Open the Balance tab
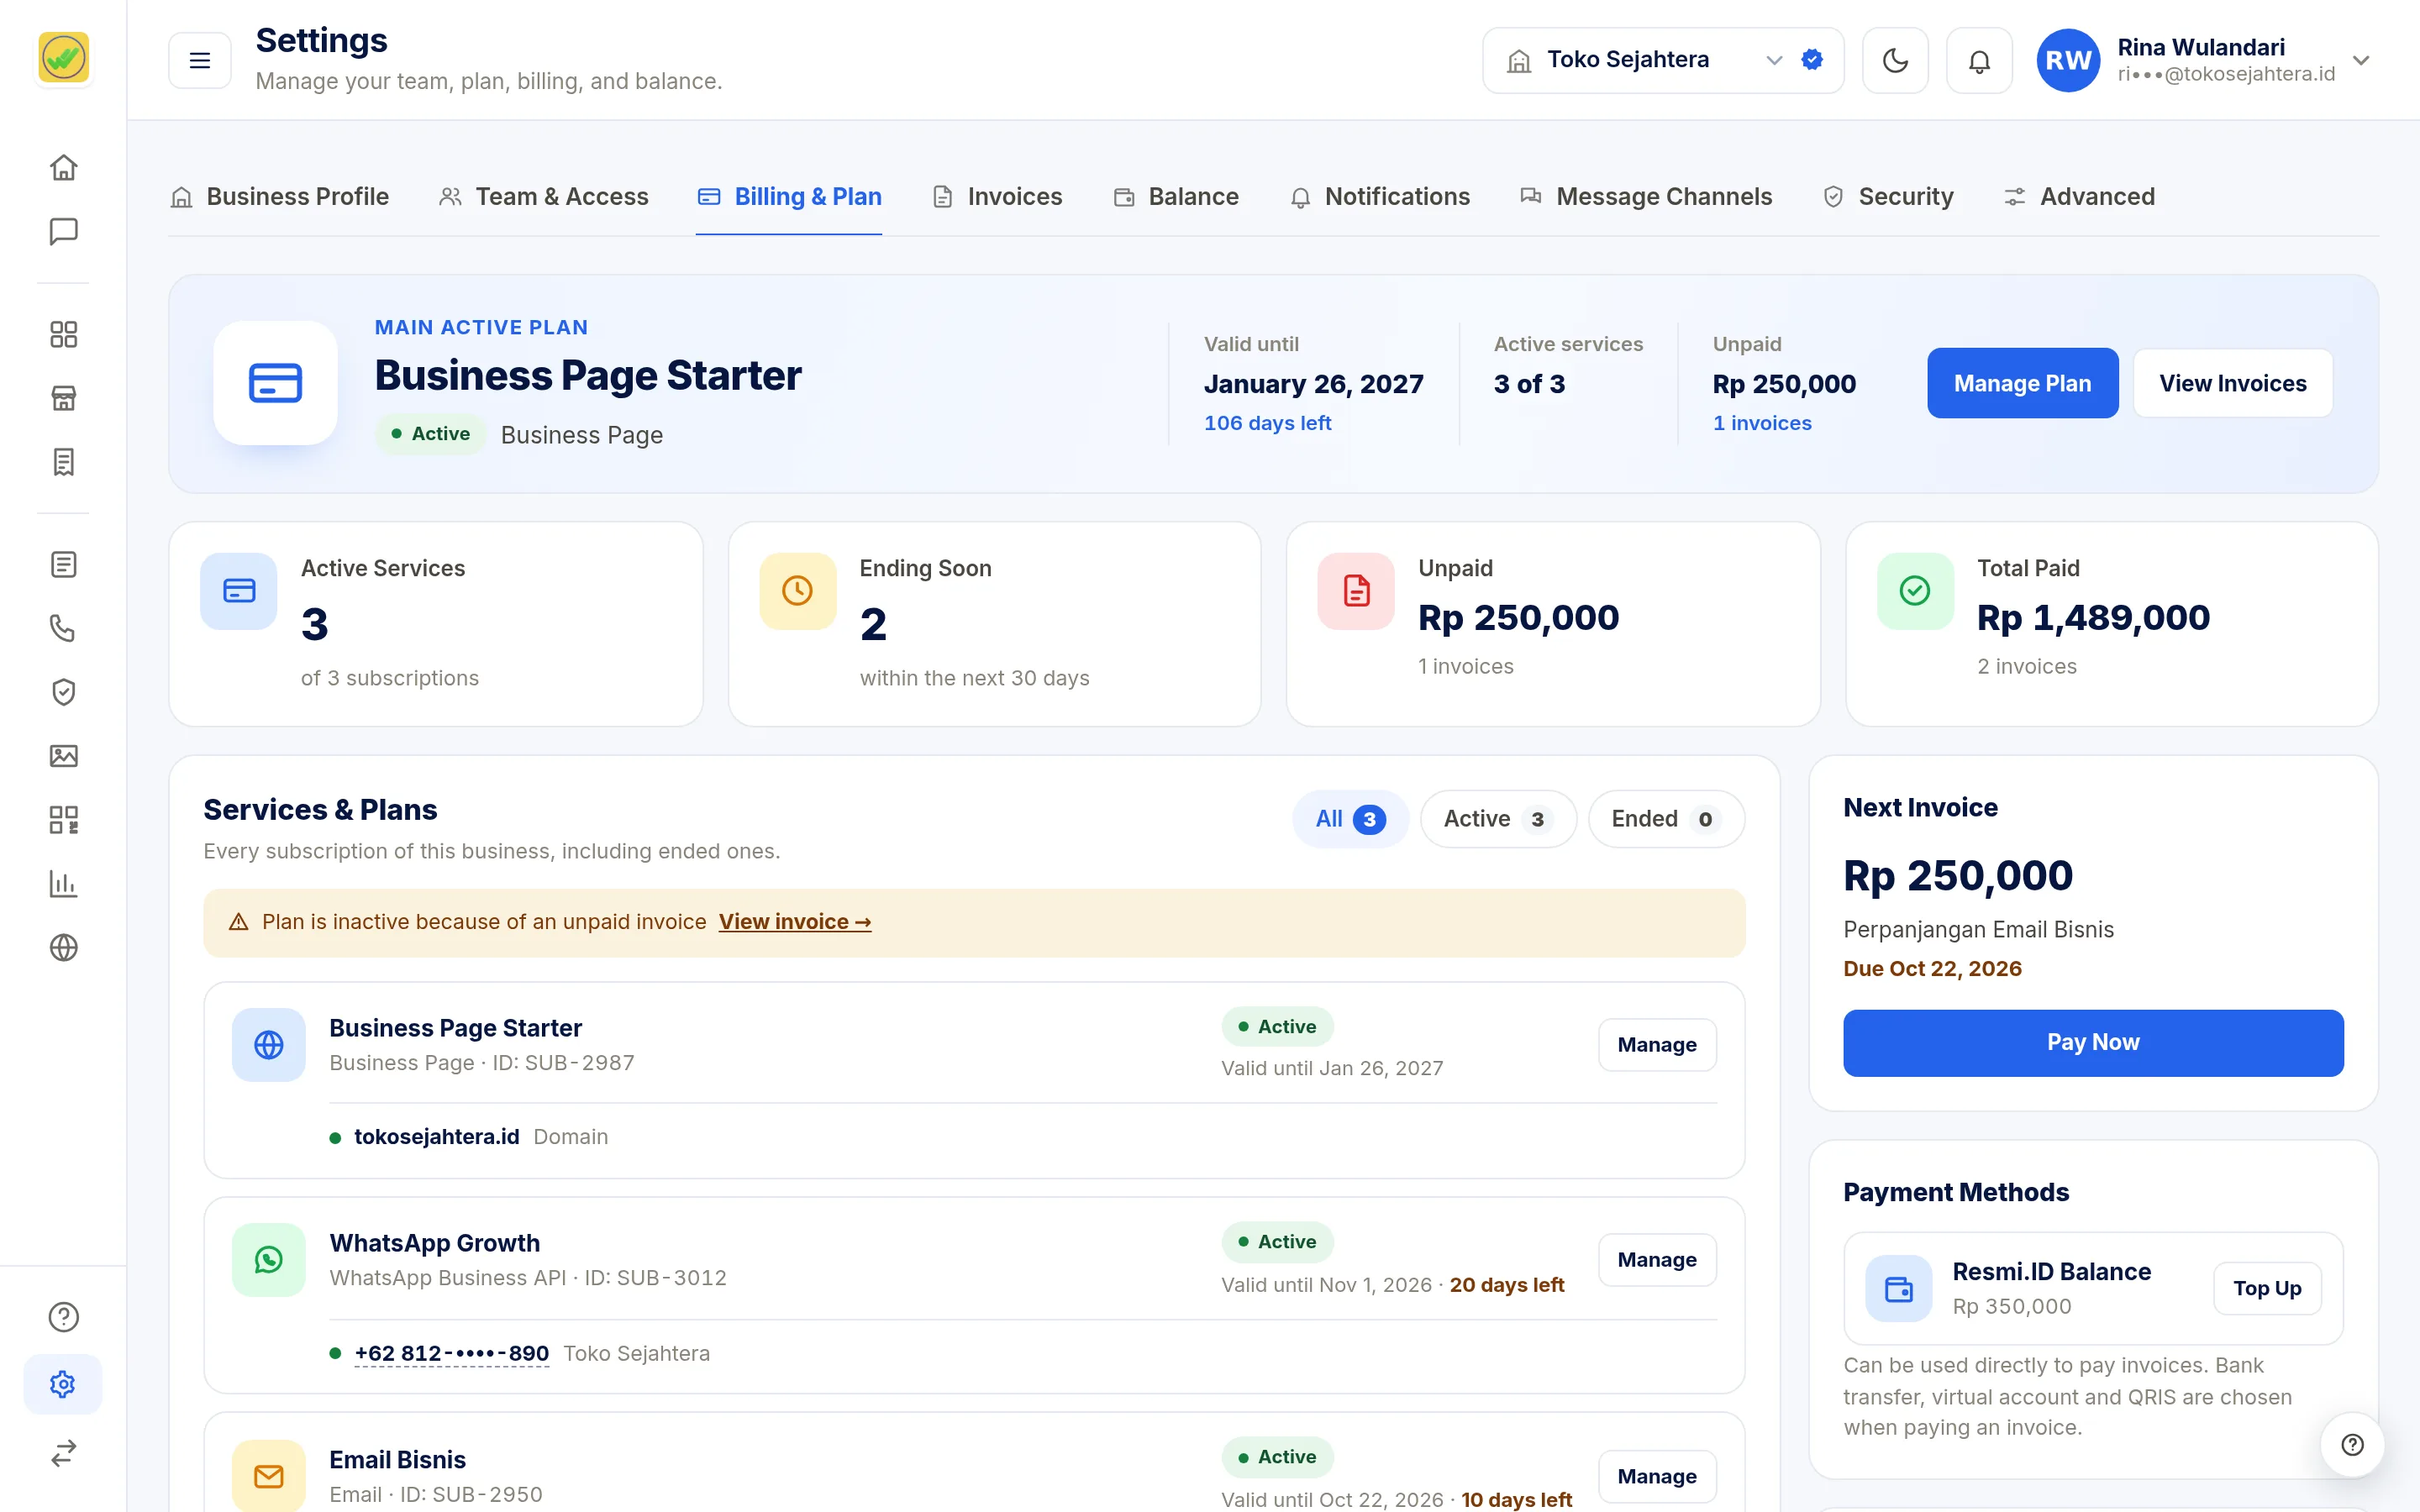Screen dimensions: 2420x1512 [x=1176, y=197]
